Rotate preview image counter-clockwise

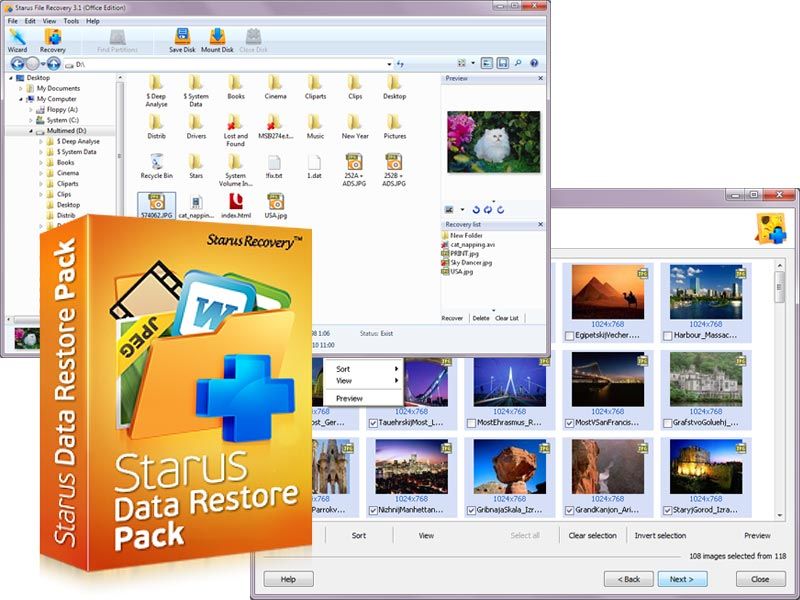coord(476,210)
